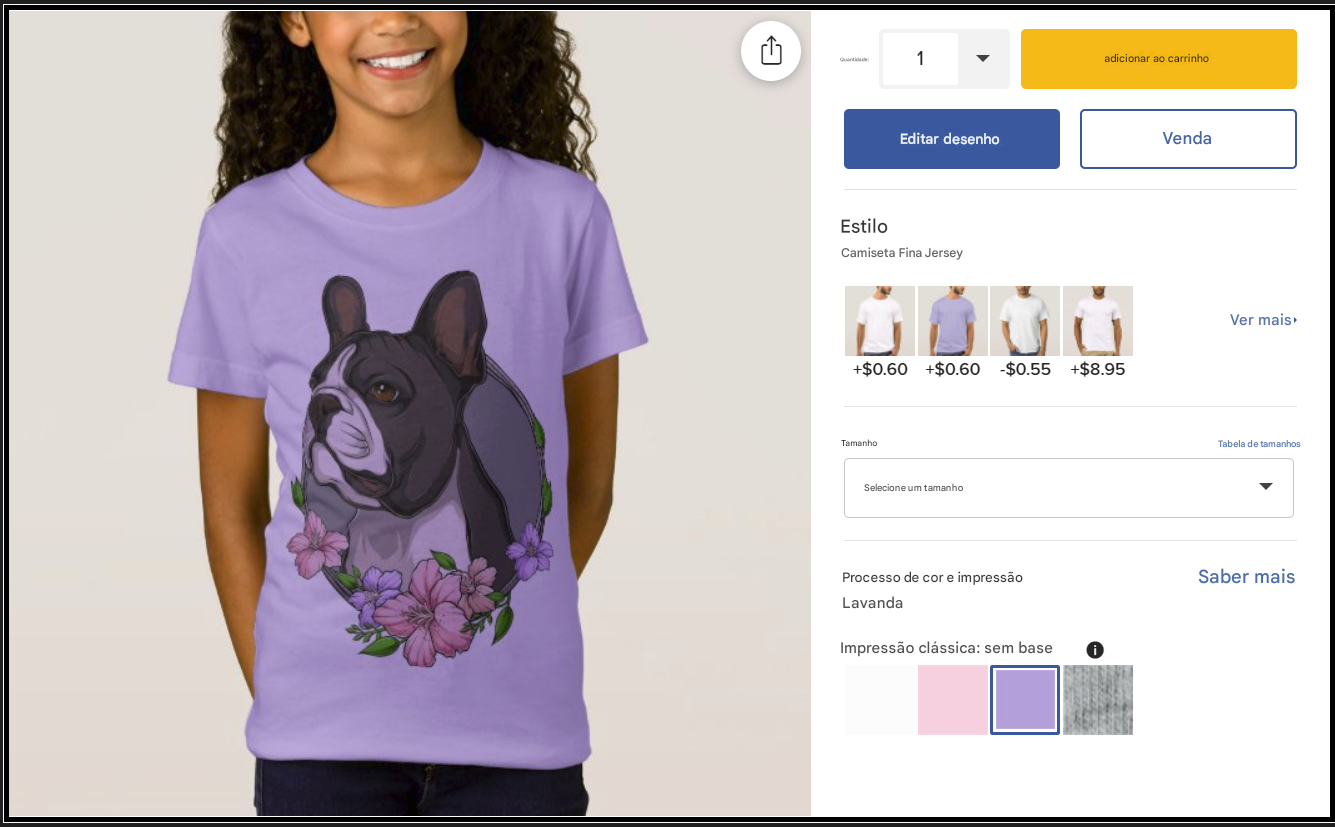Click the French bulldog shirt product image

pos(410,414)
